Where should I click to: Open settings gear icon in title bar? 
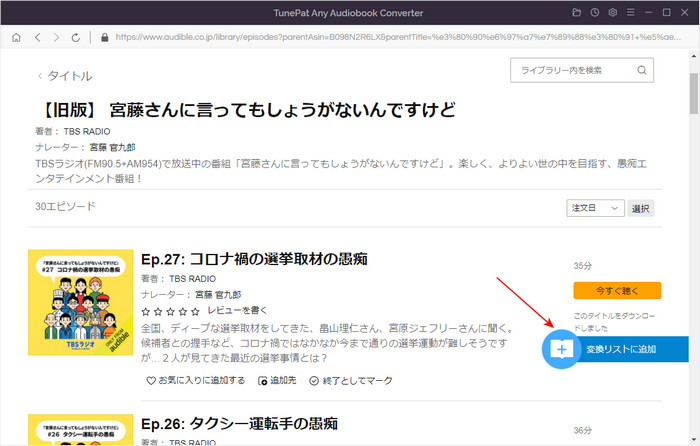(612, 13)
